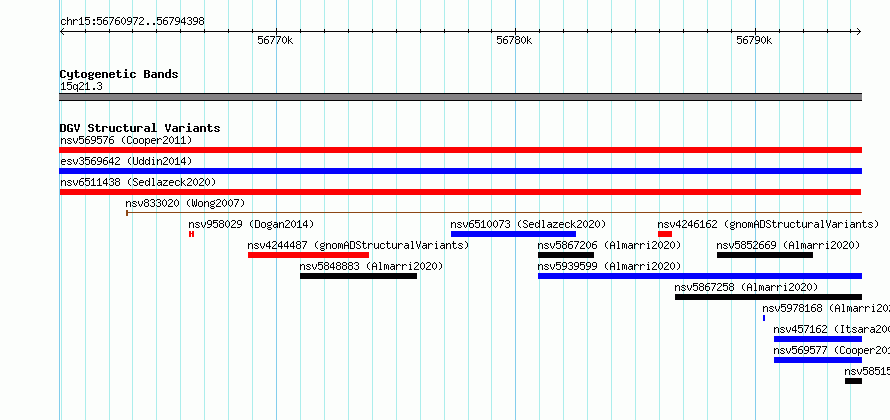Click the tiny blue nsv5978168 marker

pyautogui.click(x=764, y=318)
